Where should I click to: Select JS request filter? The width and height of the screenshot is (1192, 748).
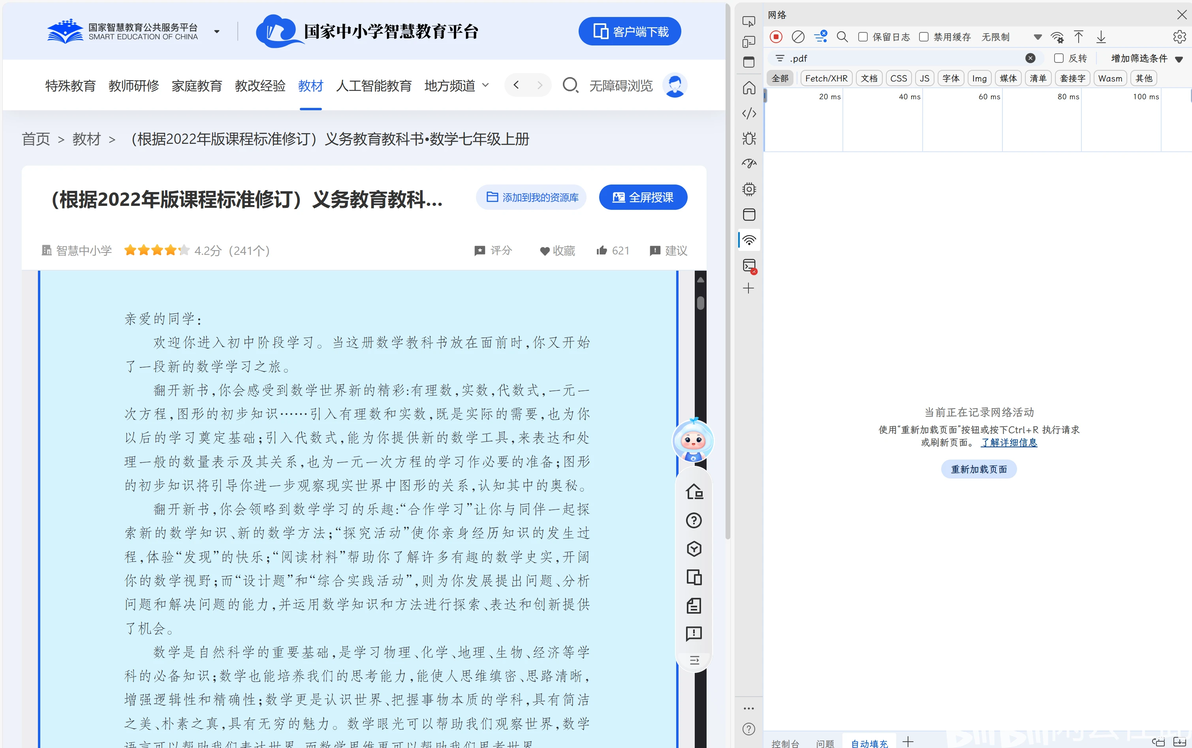(924, 78)
